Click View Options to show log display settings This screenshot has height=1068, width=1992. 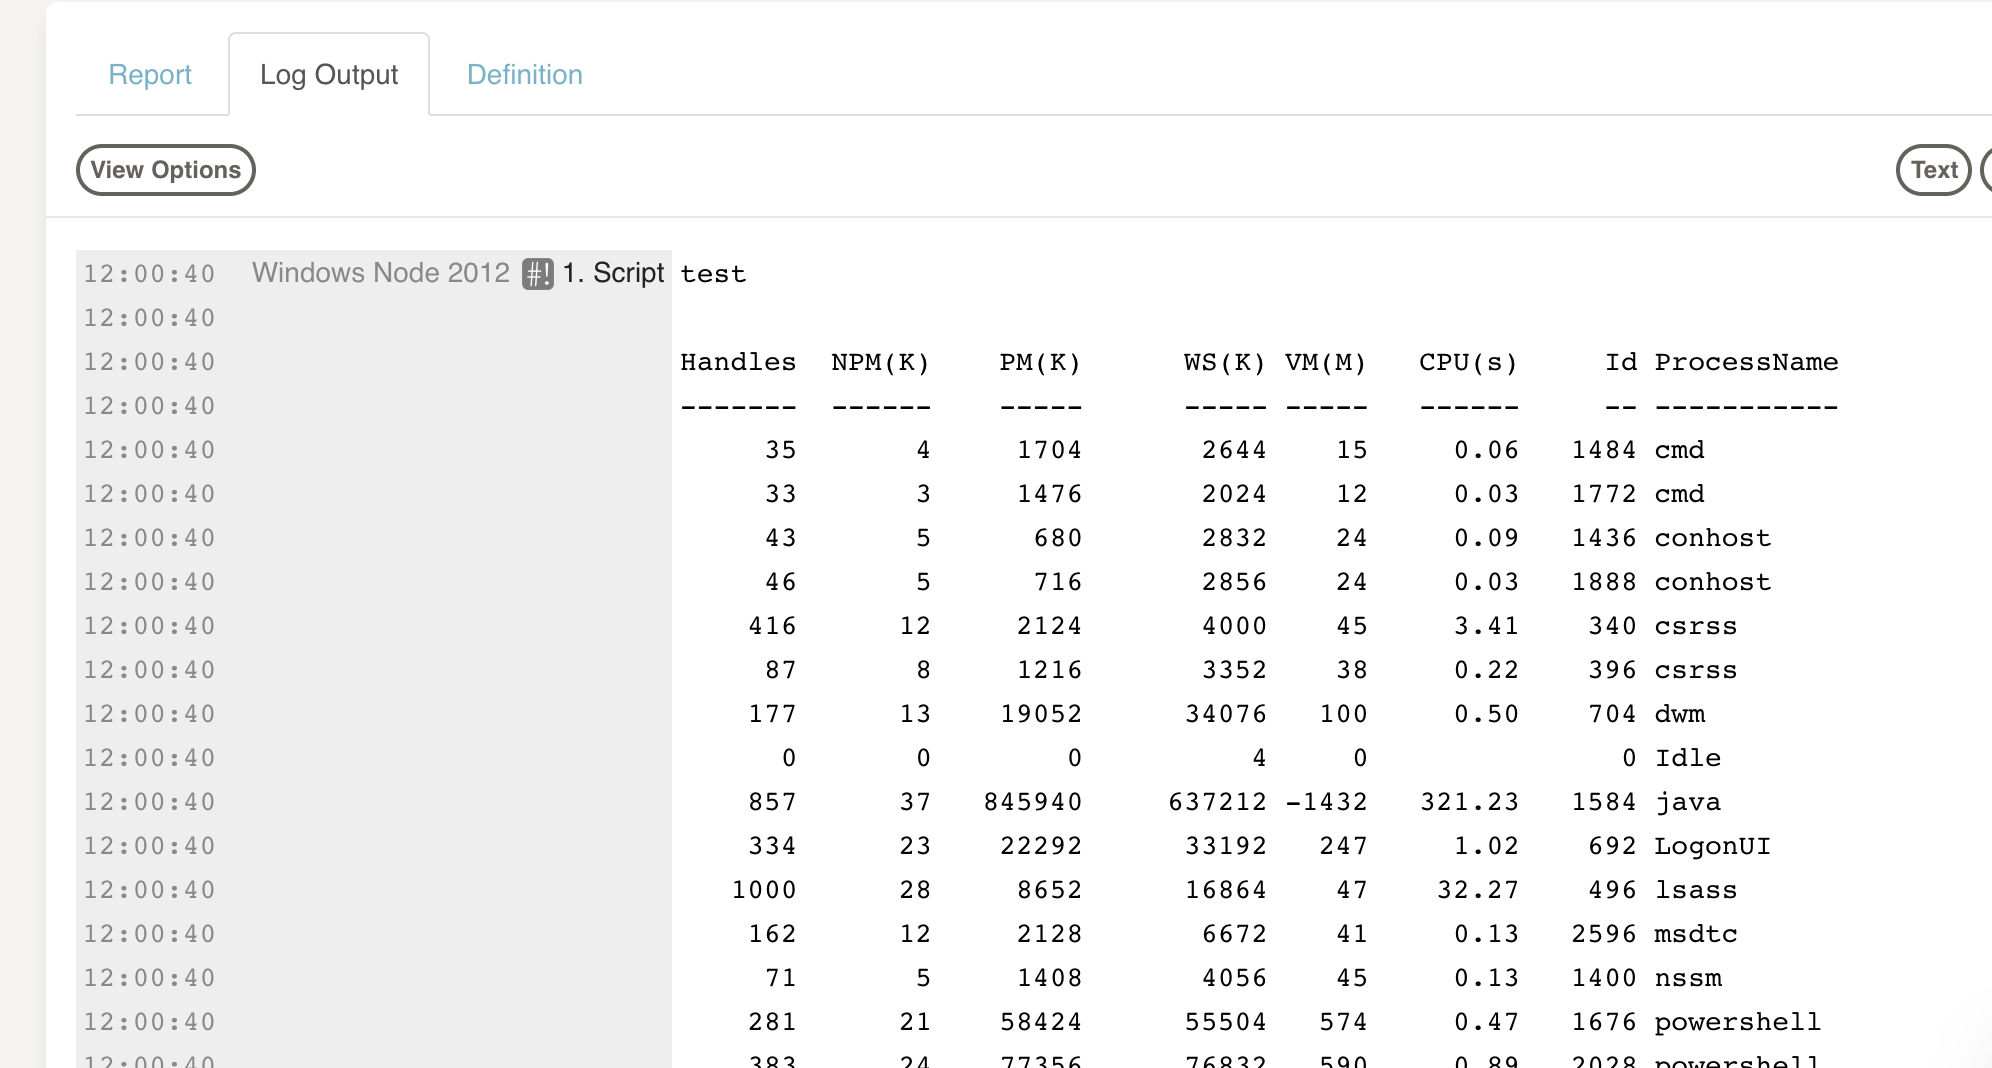(165, 170)
